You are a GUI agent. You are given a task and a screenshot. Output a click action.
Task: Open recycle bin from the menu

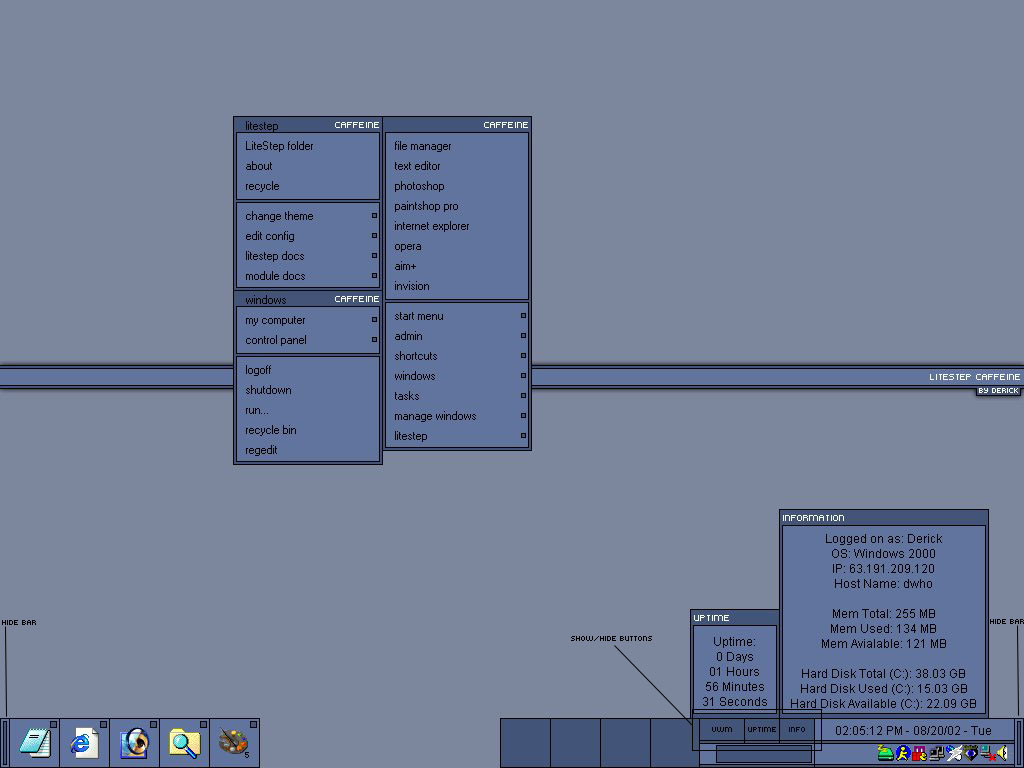coord(308,430)
